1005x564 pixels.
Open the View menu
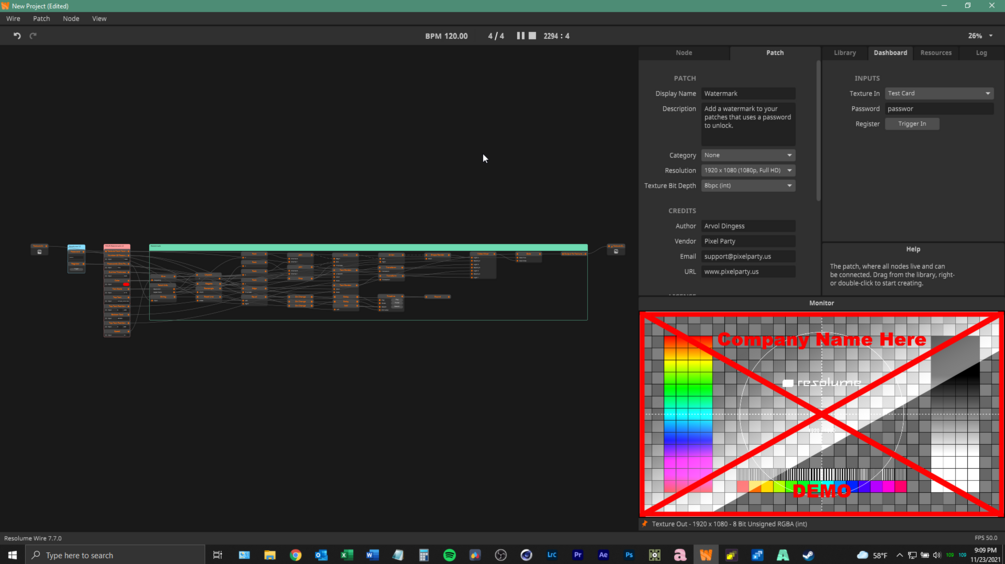click(x=99, y=19)
